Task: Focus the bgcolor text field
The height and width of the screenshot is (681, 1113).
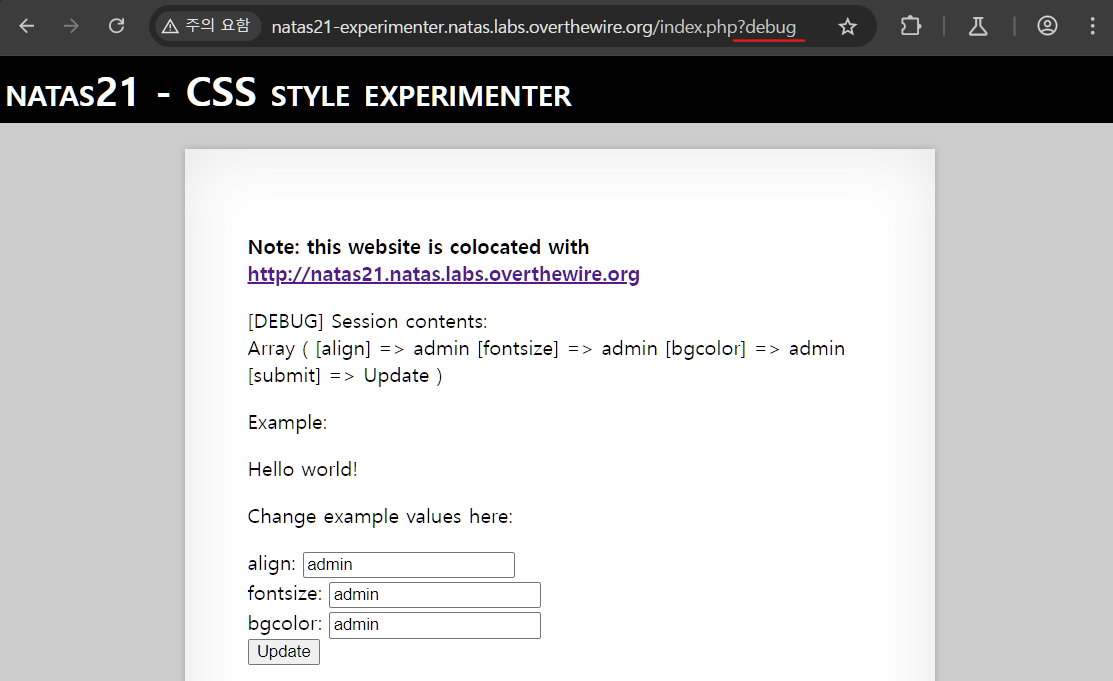Action: [434, 625]
